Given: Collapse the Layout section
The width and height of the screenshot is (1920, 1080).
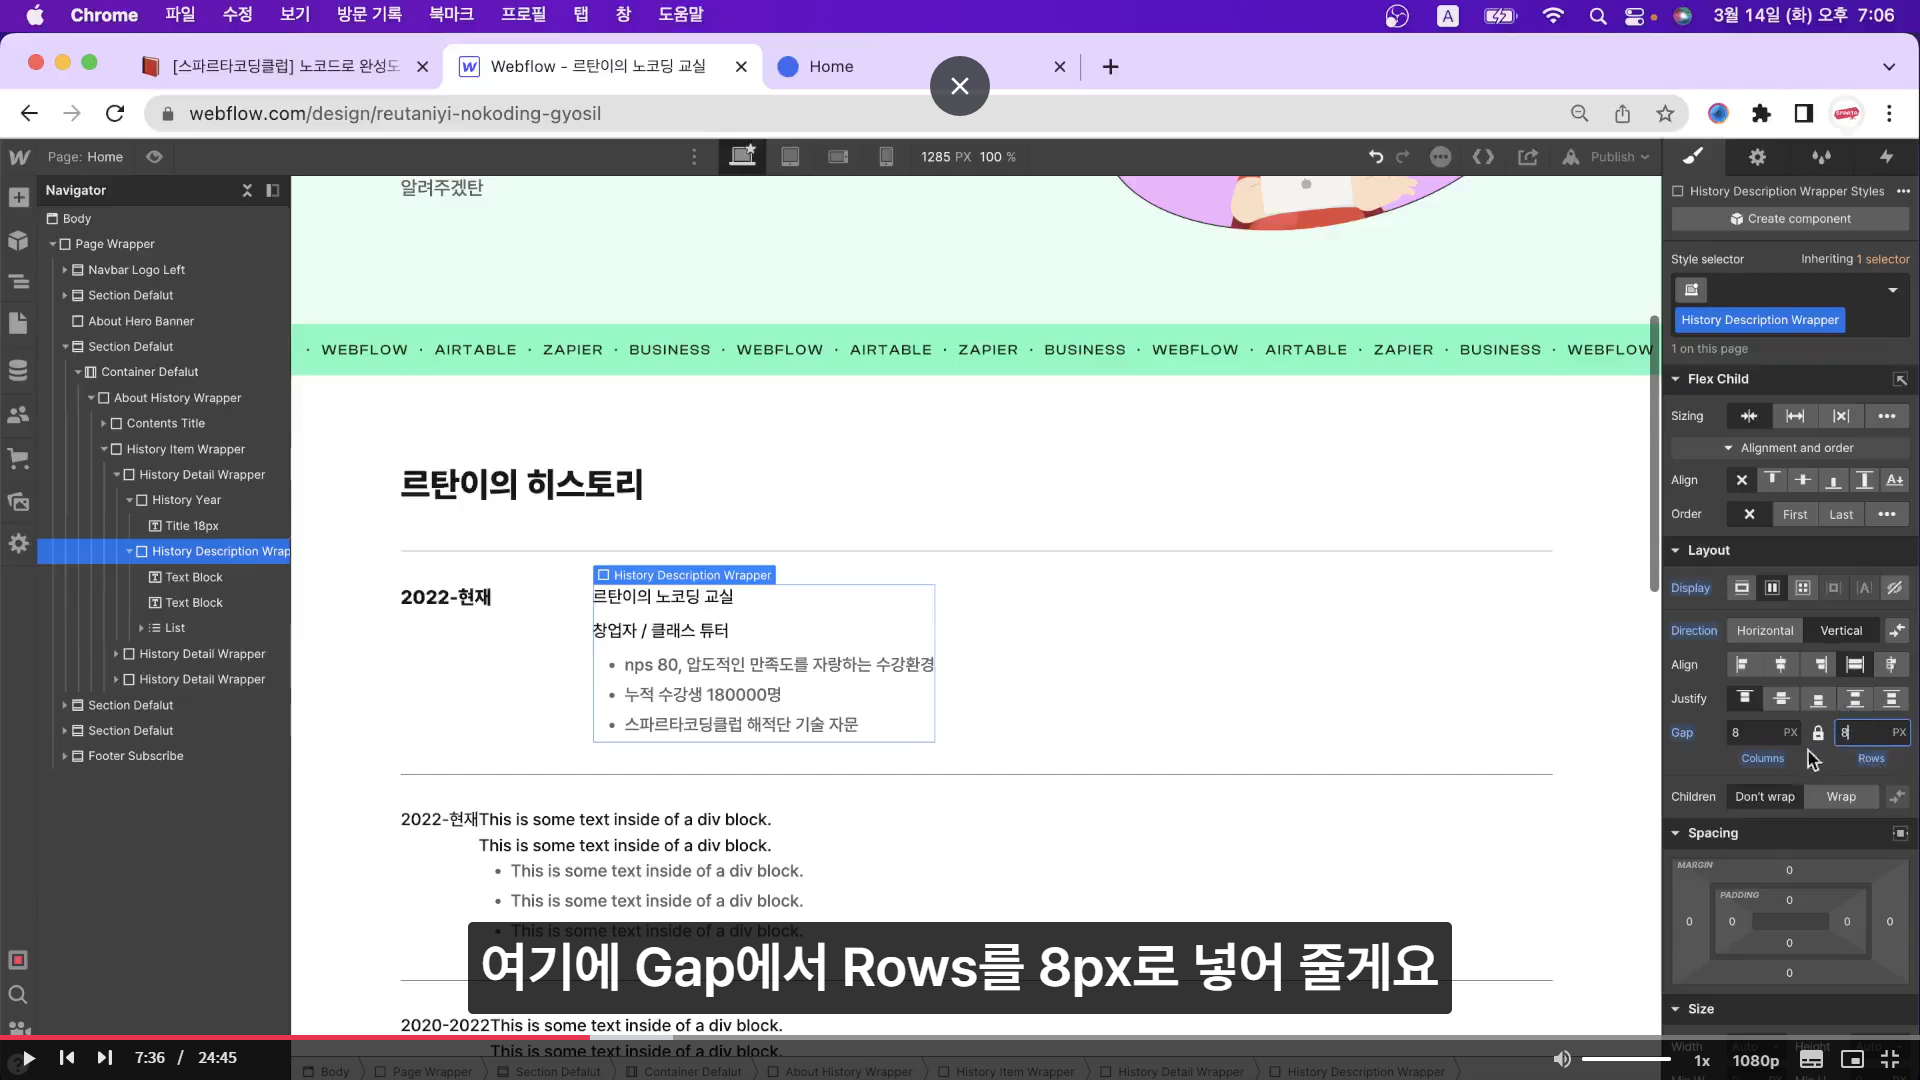Looking at the screenshot, I should tap(1676, 551).
